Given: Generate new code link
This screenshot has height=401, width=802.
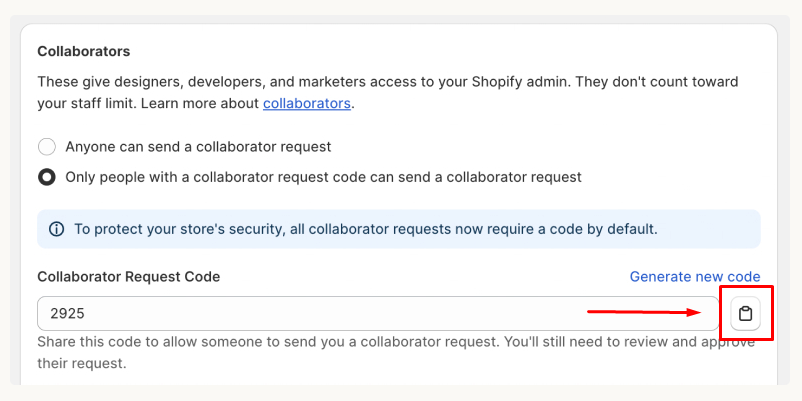Looking at the screenshot, I should tap(695, 277).
